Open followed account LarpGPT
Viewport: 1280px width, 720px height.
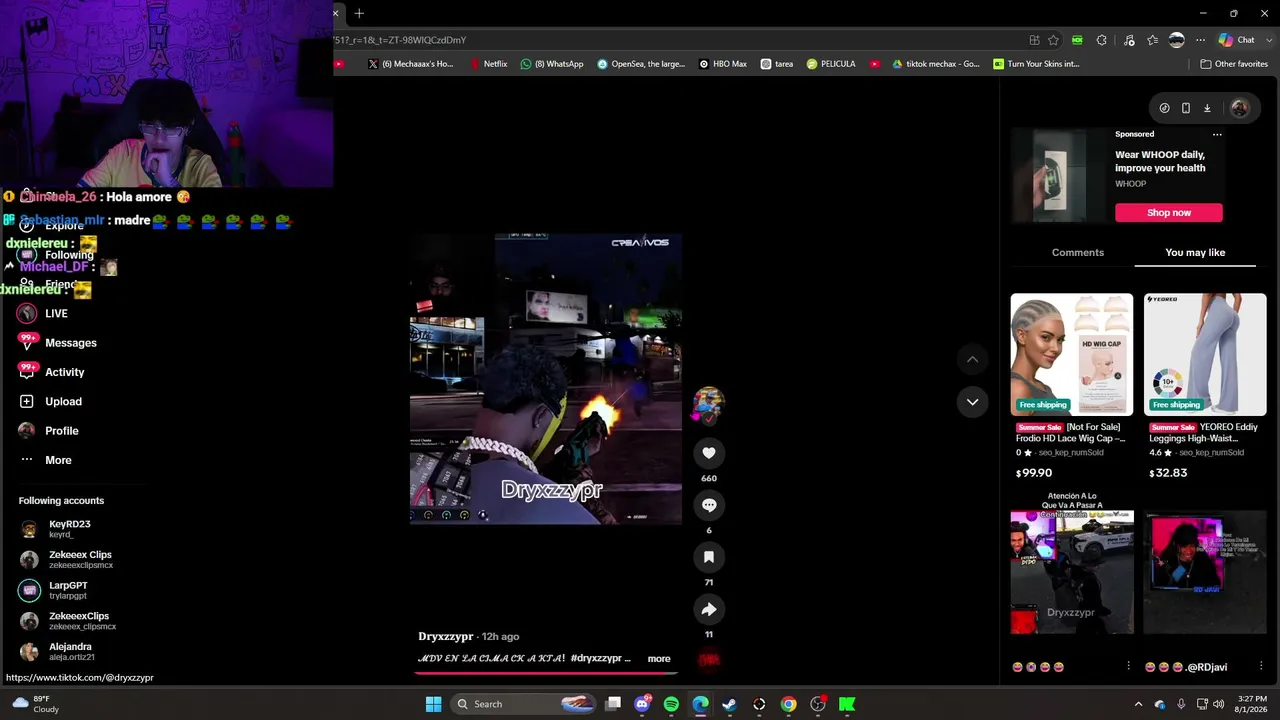pyautogui.click(x=55, y=590)
